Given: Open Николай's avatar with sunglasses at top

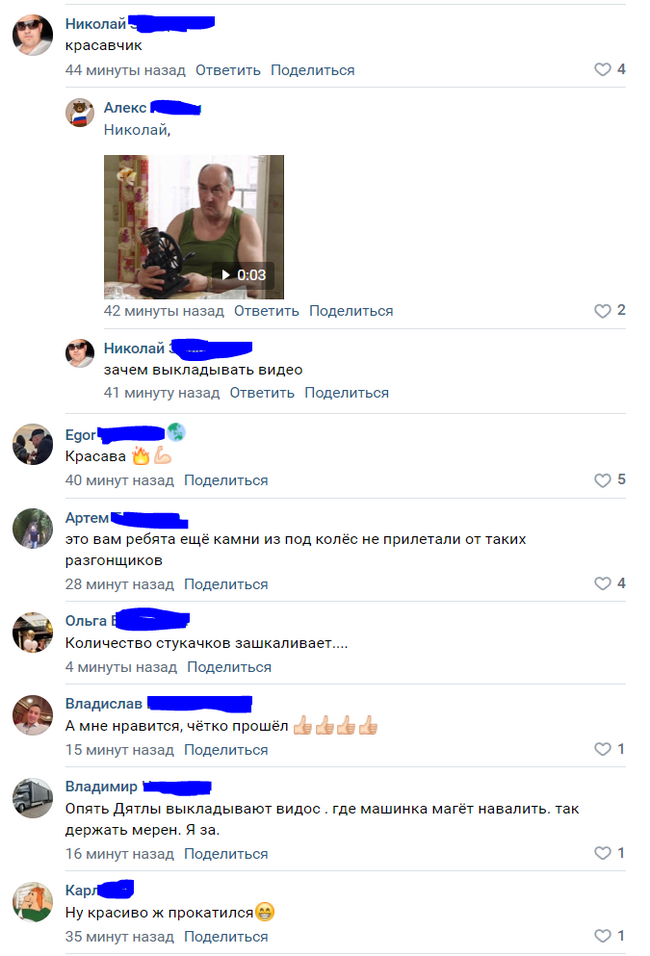Looking at the screenshot, I should click(33, 35).
